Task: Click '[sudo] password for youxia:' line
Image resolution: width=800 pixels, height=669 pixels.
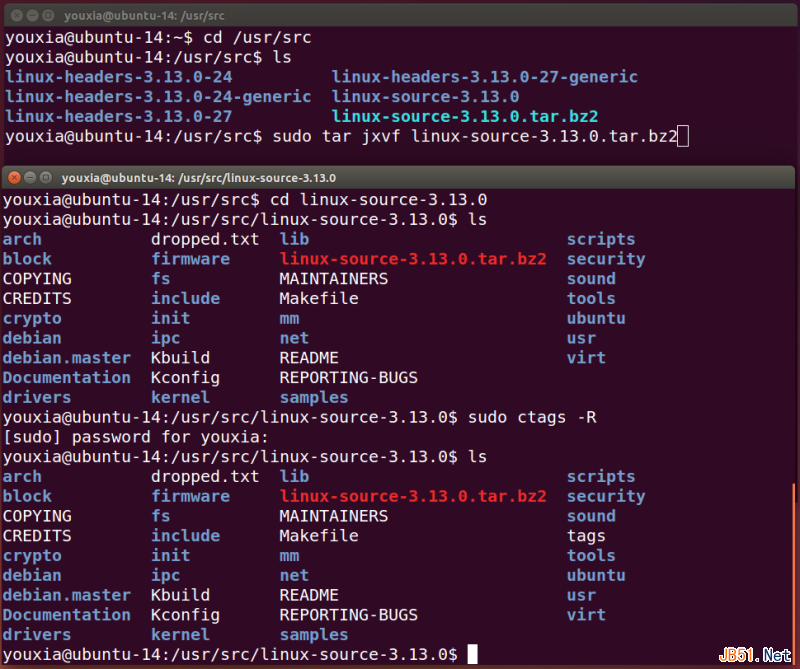Action: pos(135,437)
